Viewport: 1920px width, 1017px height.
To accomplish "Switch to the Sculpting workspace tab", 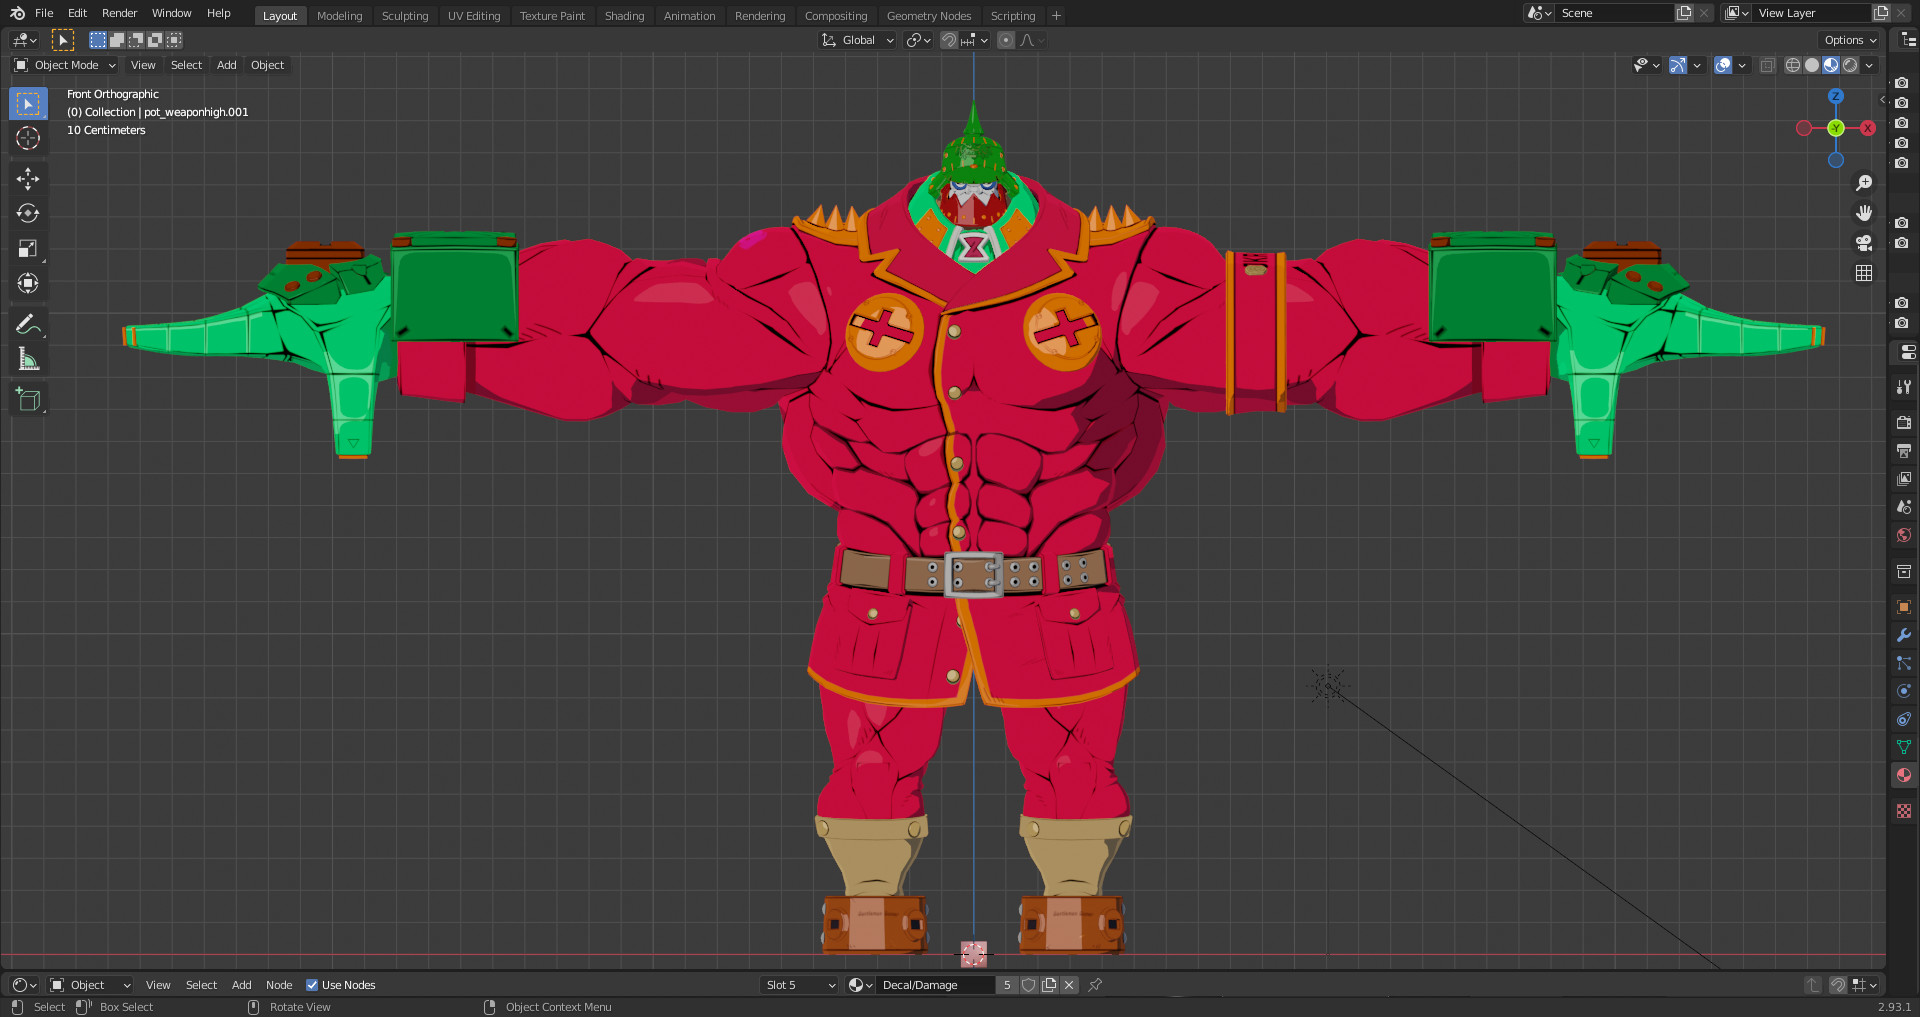I will [x=405, y=16].
